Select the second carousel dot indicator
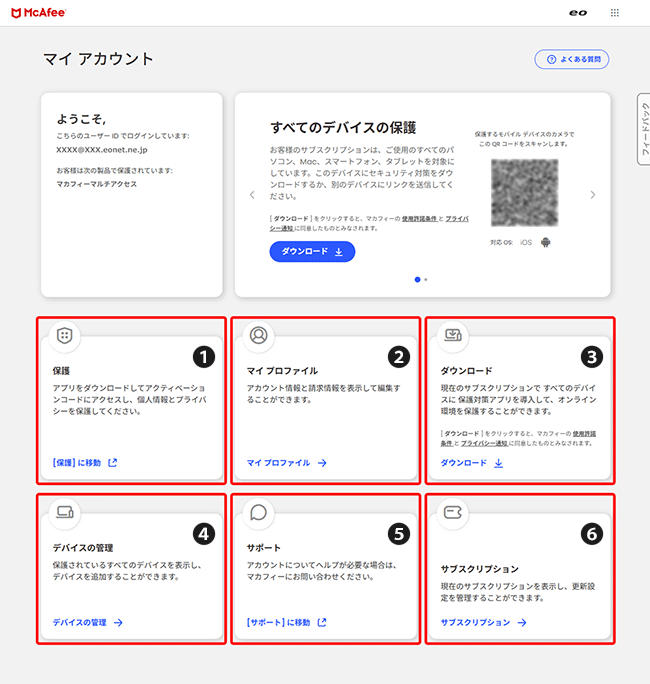 point(426,280)
